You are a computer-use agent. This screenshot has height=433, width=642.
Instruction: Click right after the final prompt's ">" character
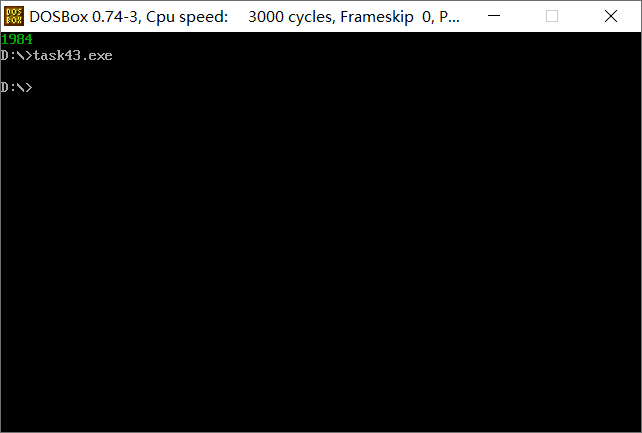(35, 87)
